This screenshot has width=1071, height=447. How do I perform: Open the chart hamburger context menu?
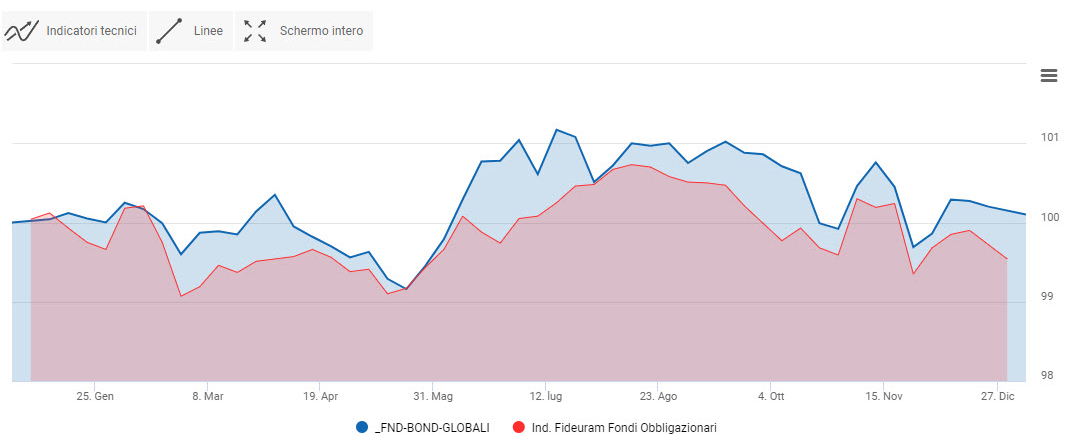(1048, 76)
